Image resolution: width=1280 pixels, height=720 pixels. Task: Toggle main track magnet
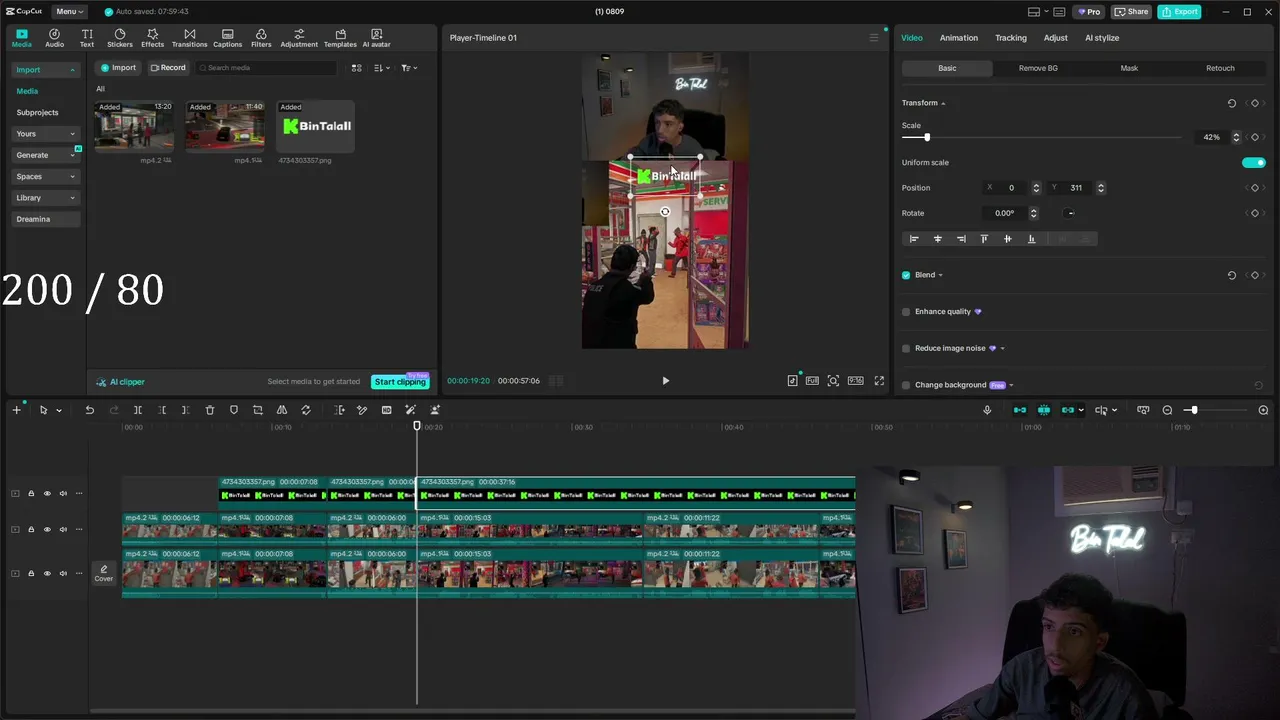click(1020, 410)
